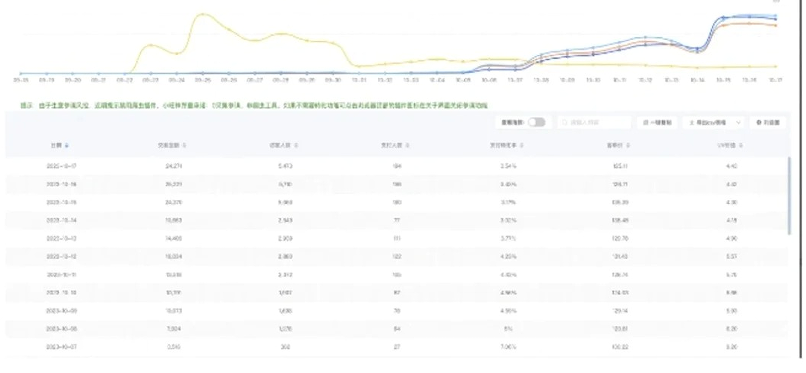Screen dimensions: 806x373
Task: Focus the search input above the table
Action: [x=594, y=123]
